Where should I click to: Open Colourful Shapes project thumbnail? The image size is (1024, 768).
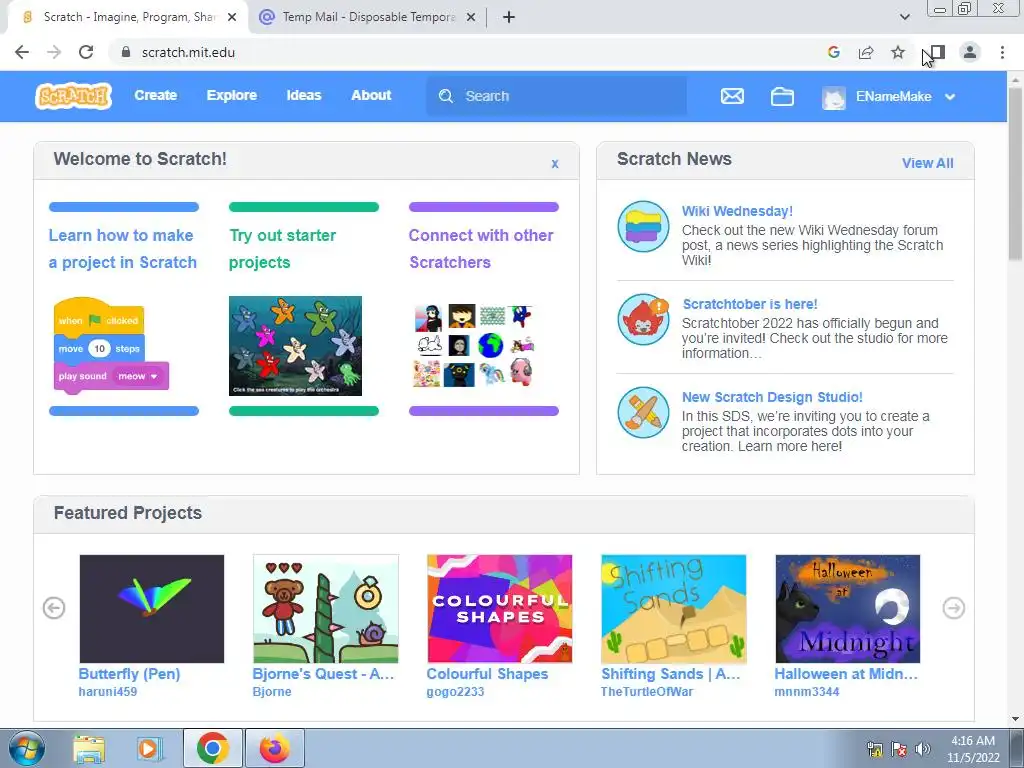(x=500, y=609)
